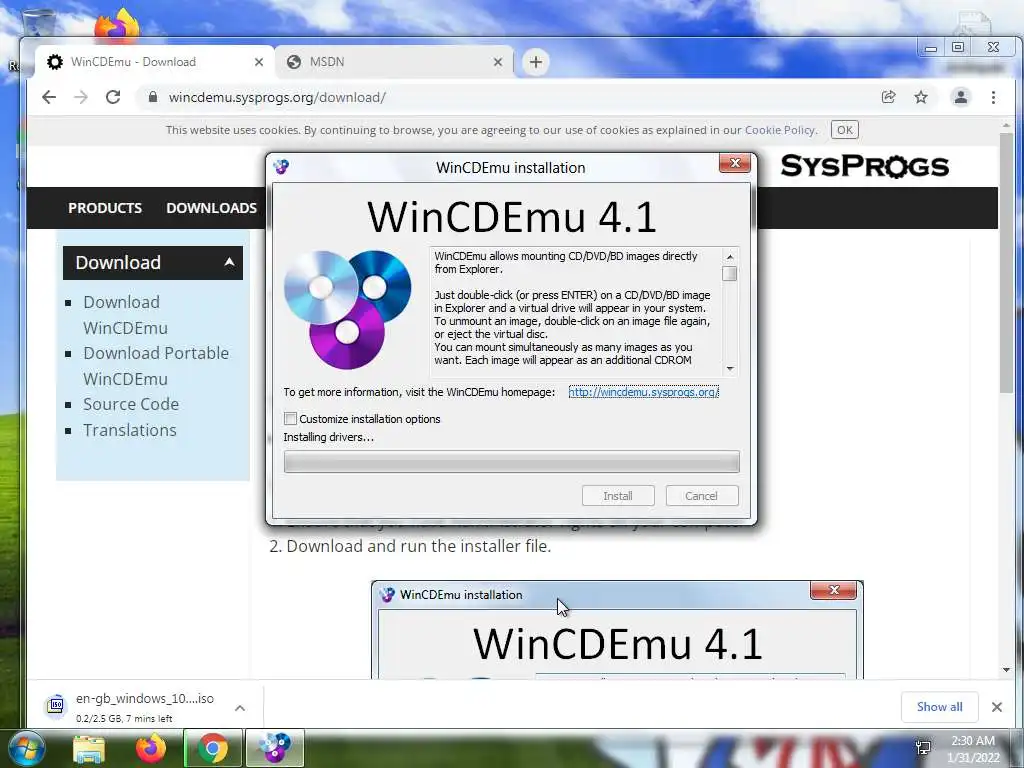This screenshot has height=768, width=1024.
Task: Click installer description scroll up arrow
Action: [x=730, y=257]
